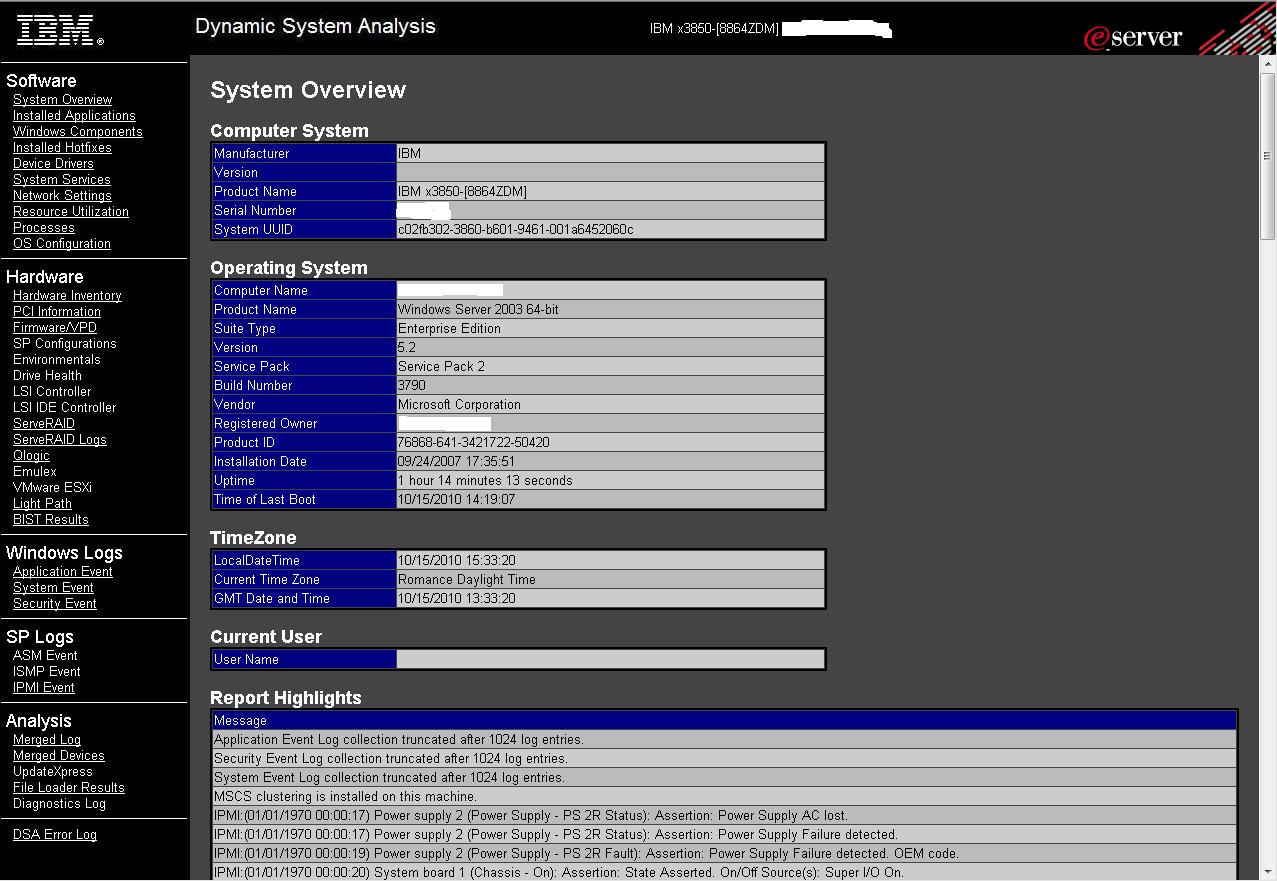
Task: Open the Firmware/VPD report
Action: (x=54, y=327)
